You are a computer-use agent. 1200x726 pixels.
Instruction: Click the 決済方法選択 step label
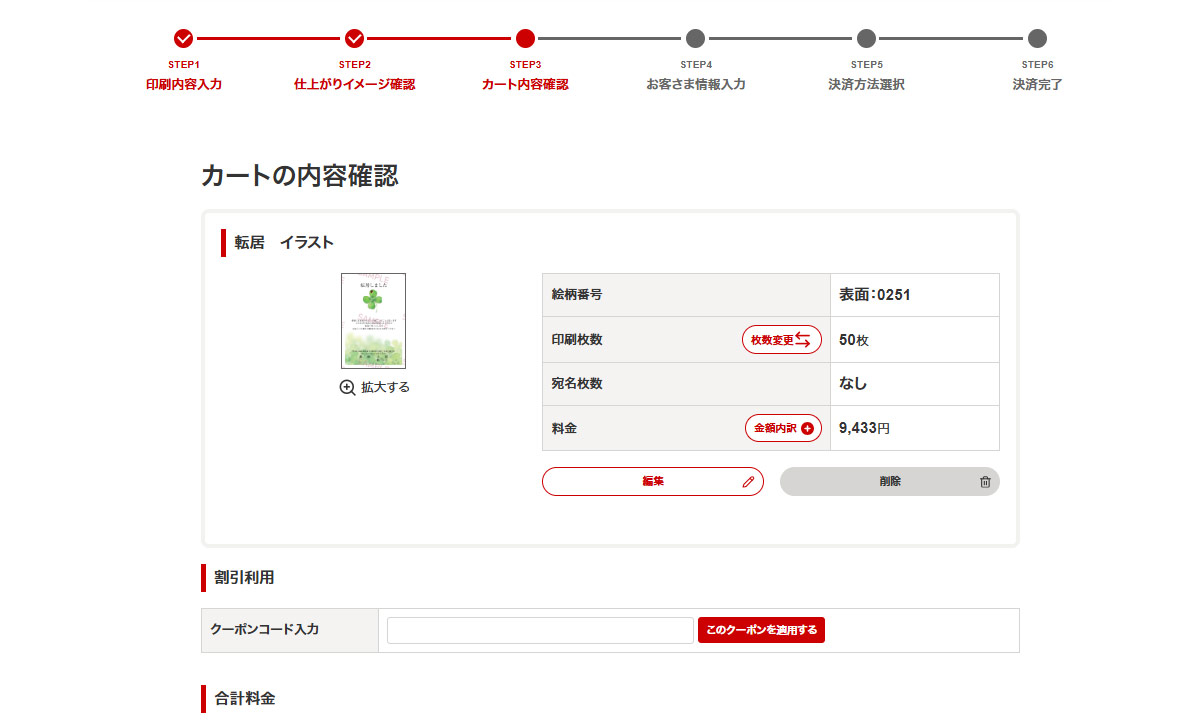tap(866, 85)
